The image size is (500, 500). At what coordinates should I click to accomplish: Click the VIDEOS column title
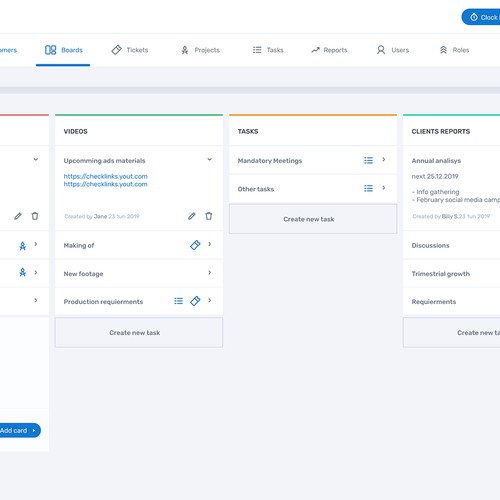[76, 131]
